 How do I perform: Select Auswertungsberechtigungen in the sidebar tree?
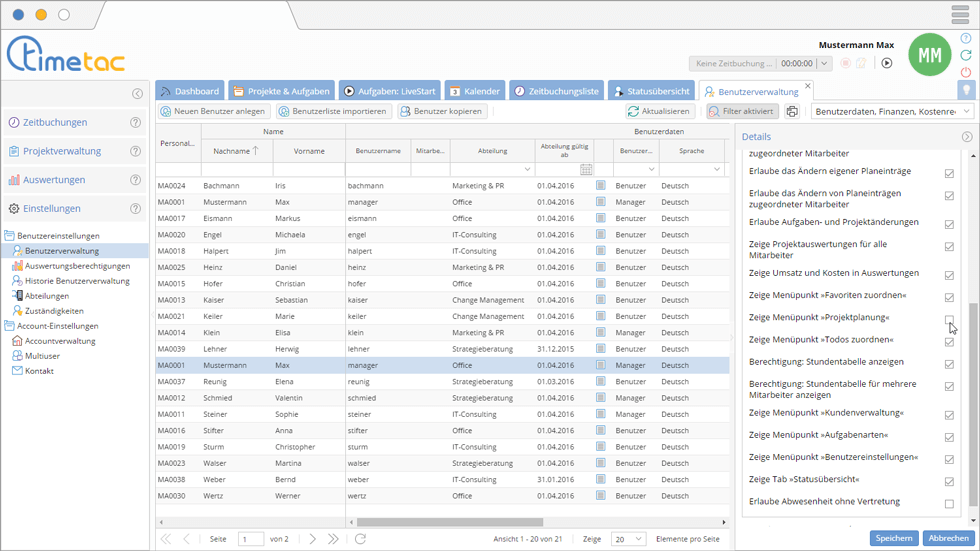(77, 266)
